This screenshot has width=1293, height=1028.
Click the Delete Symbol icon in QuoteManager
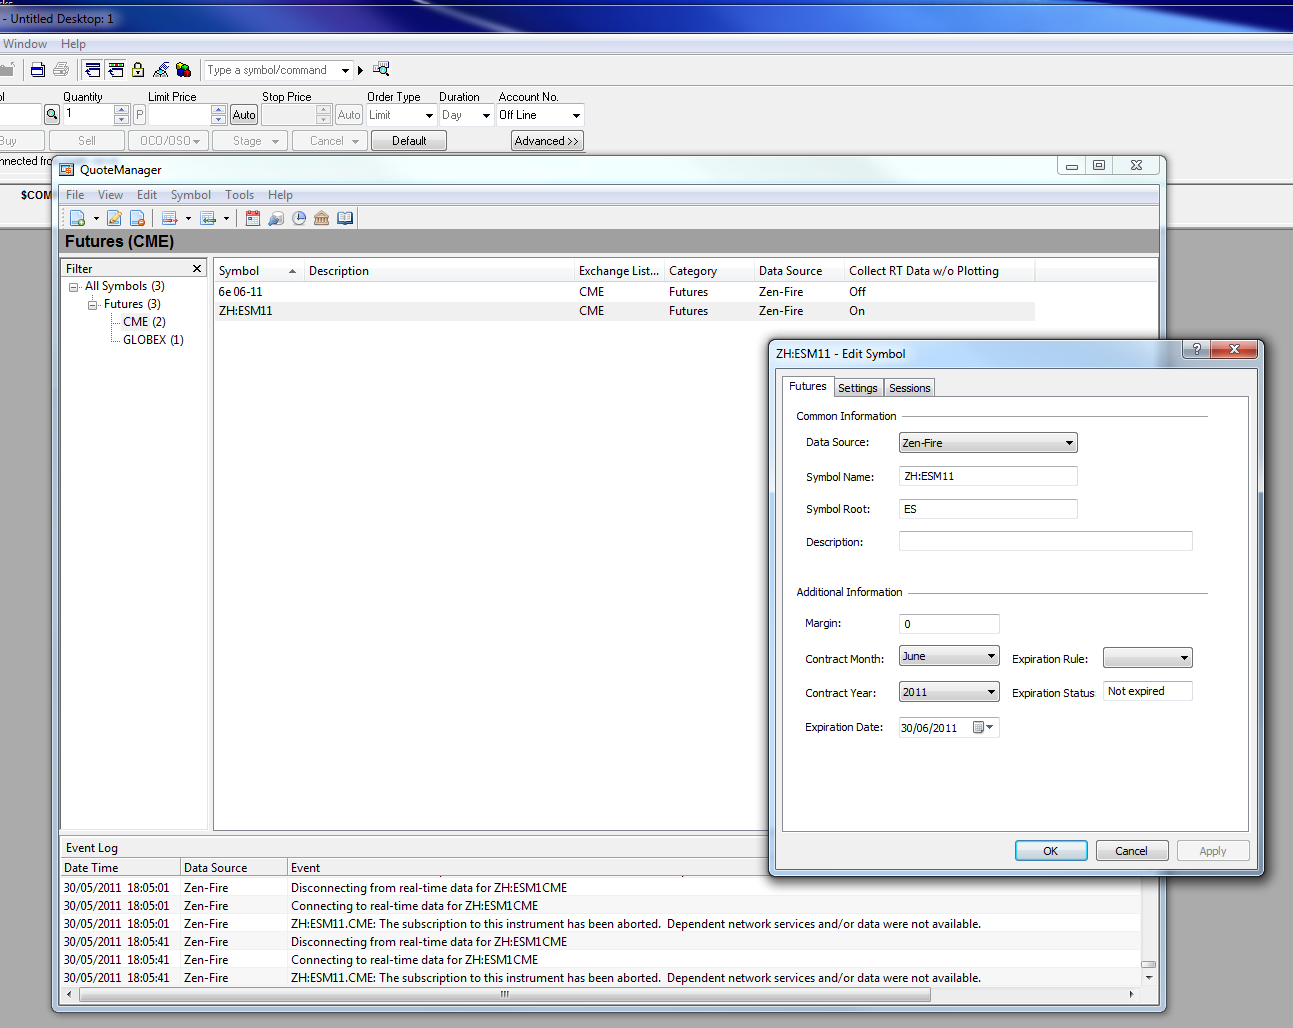(x=138, y=218)
